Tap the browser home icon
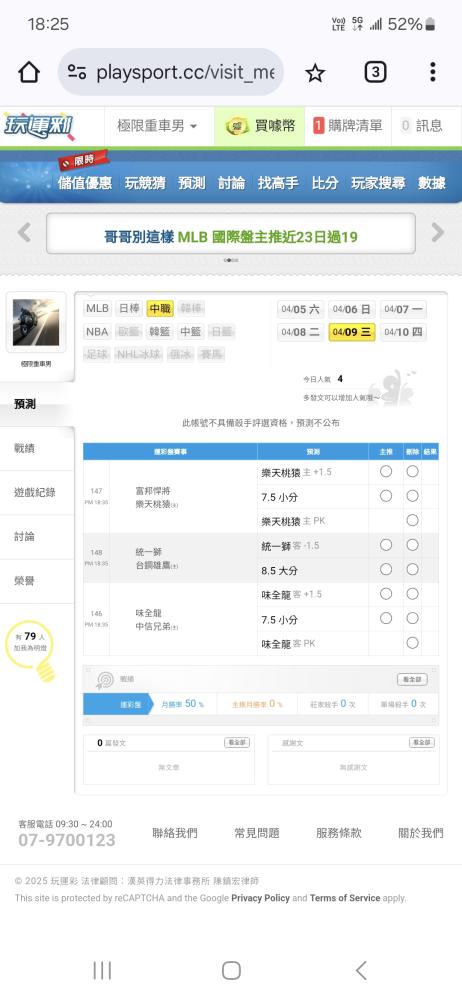Screen dimensions: 462x1000 point(29,72)
